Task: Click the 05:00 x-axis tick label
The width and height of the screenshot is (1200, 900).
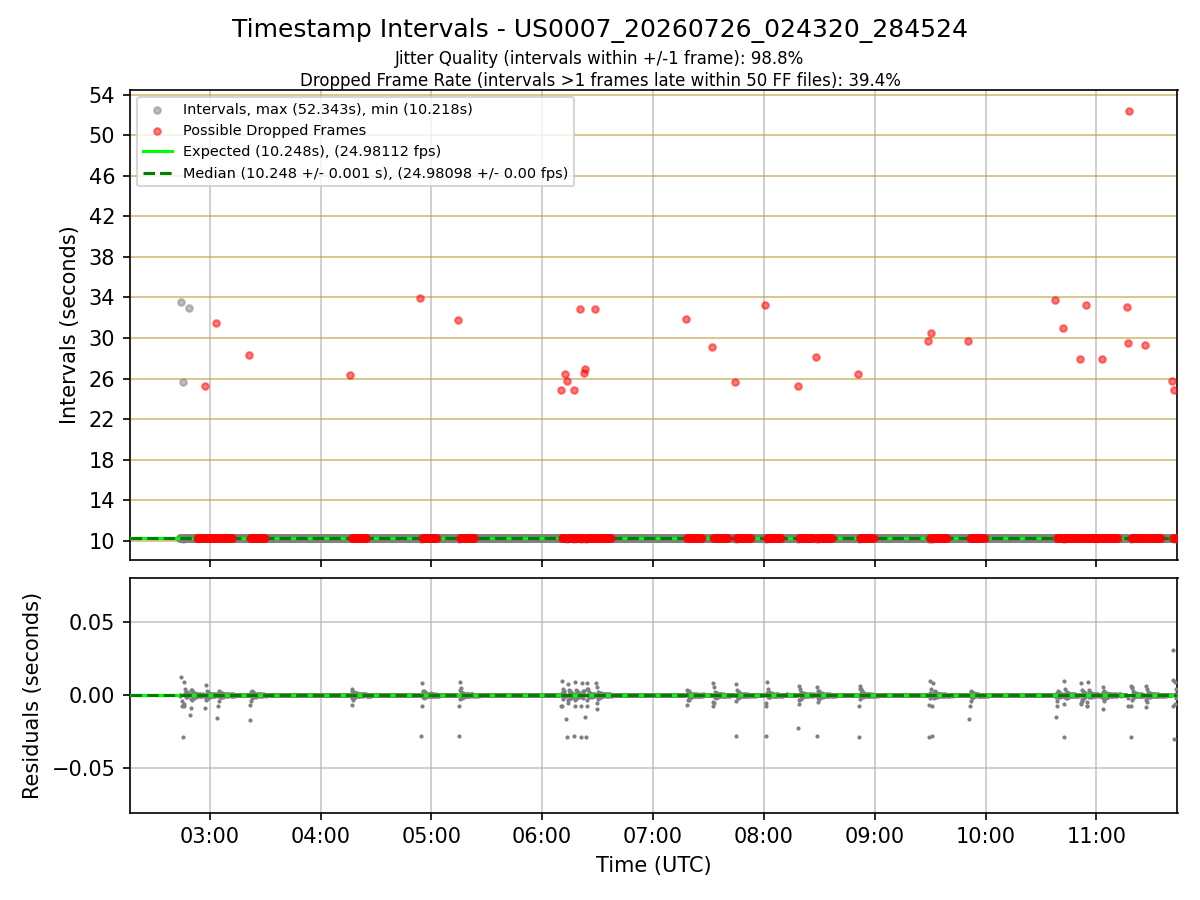Action: click(x=431, y=837)
